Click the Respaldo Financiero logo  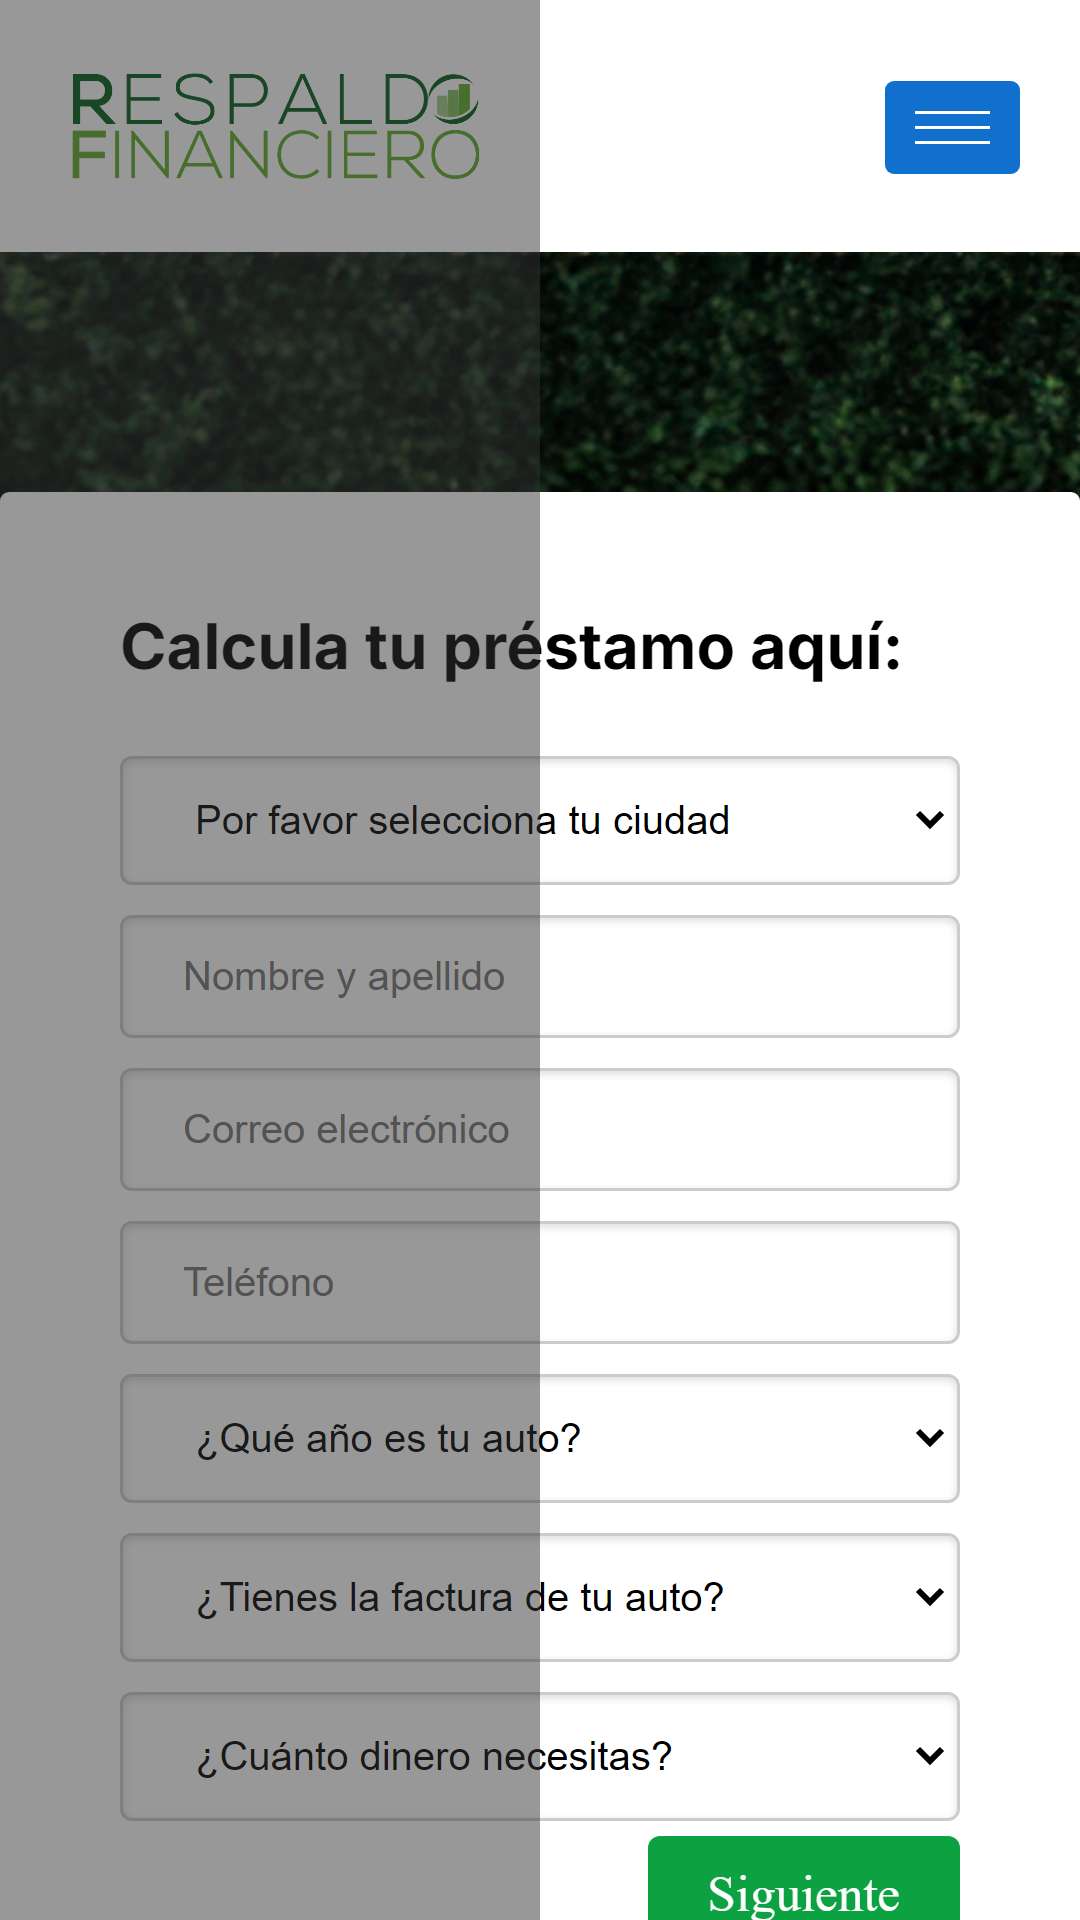coord(275,127)
